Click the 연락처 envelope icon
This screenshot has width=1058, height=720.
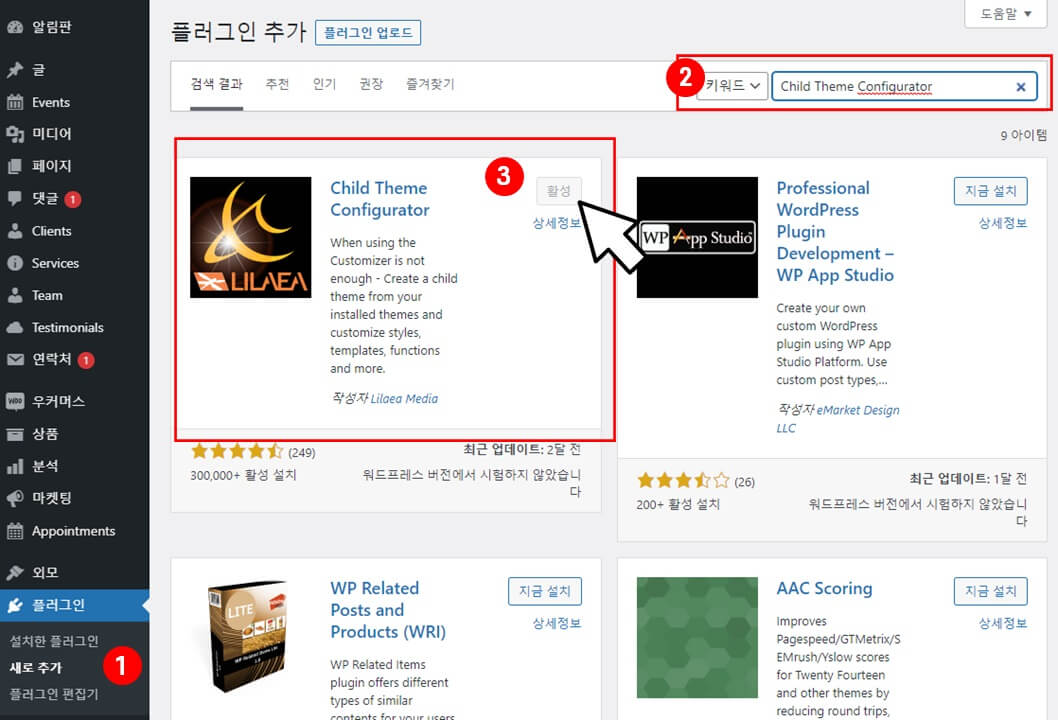point(15,360)
